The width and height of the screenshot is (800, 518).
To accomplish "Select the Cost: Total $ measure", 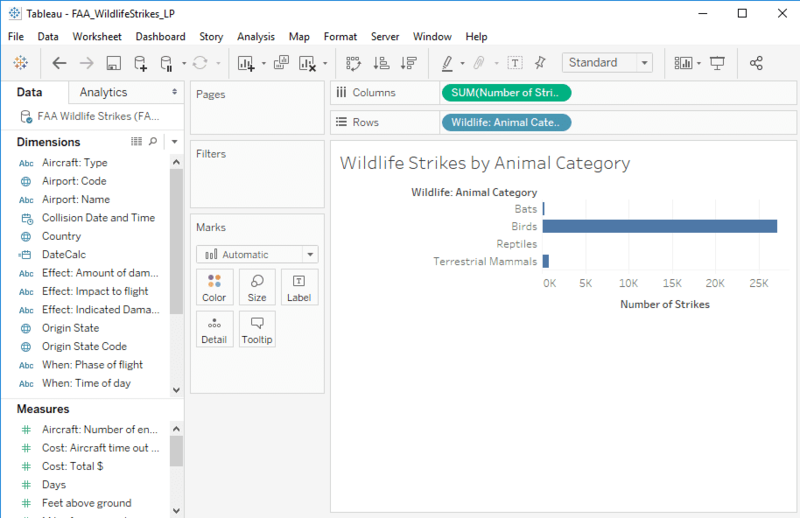I will (x=72, y=466).
